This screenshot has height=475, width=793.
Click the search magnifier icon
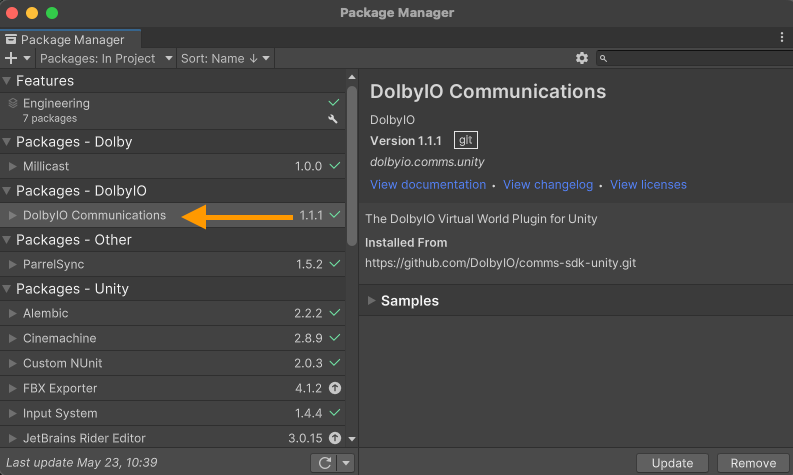pyautogui.click(x=603, y=59)
